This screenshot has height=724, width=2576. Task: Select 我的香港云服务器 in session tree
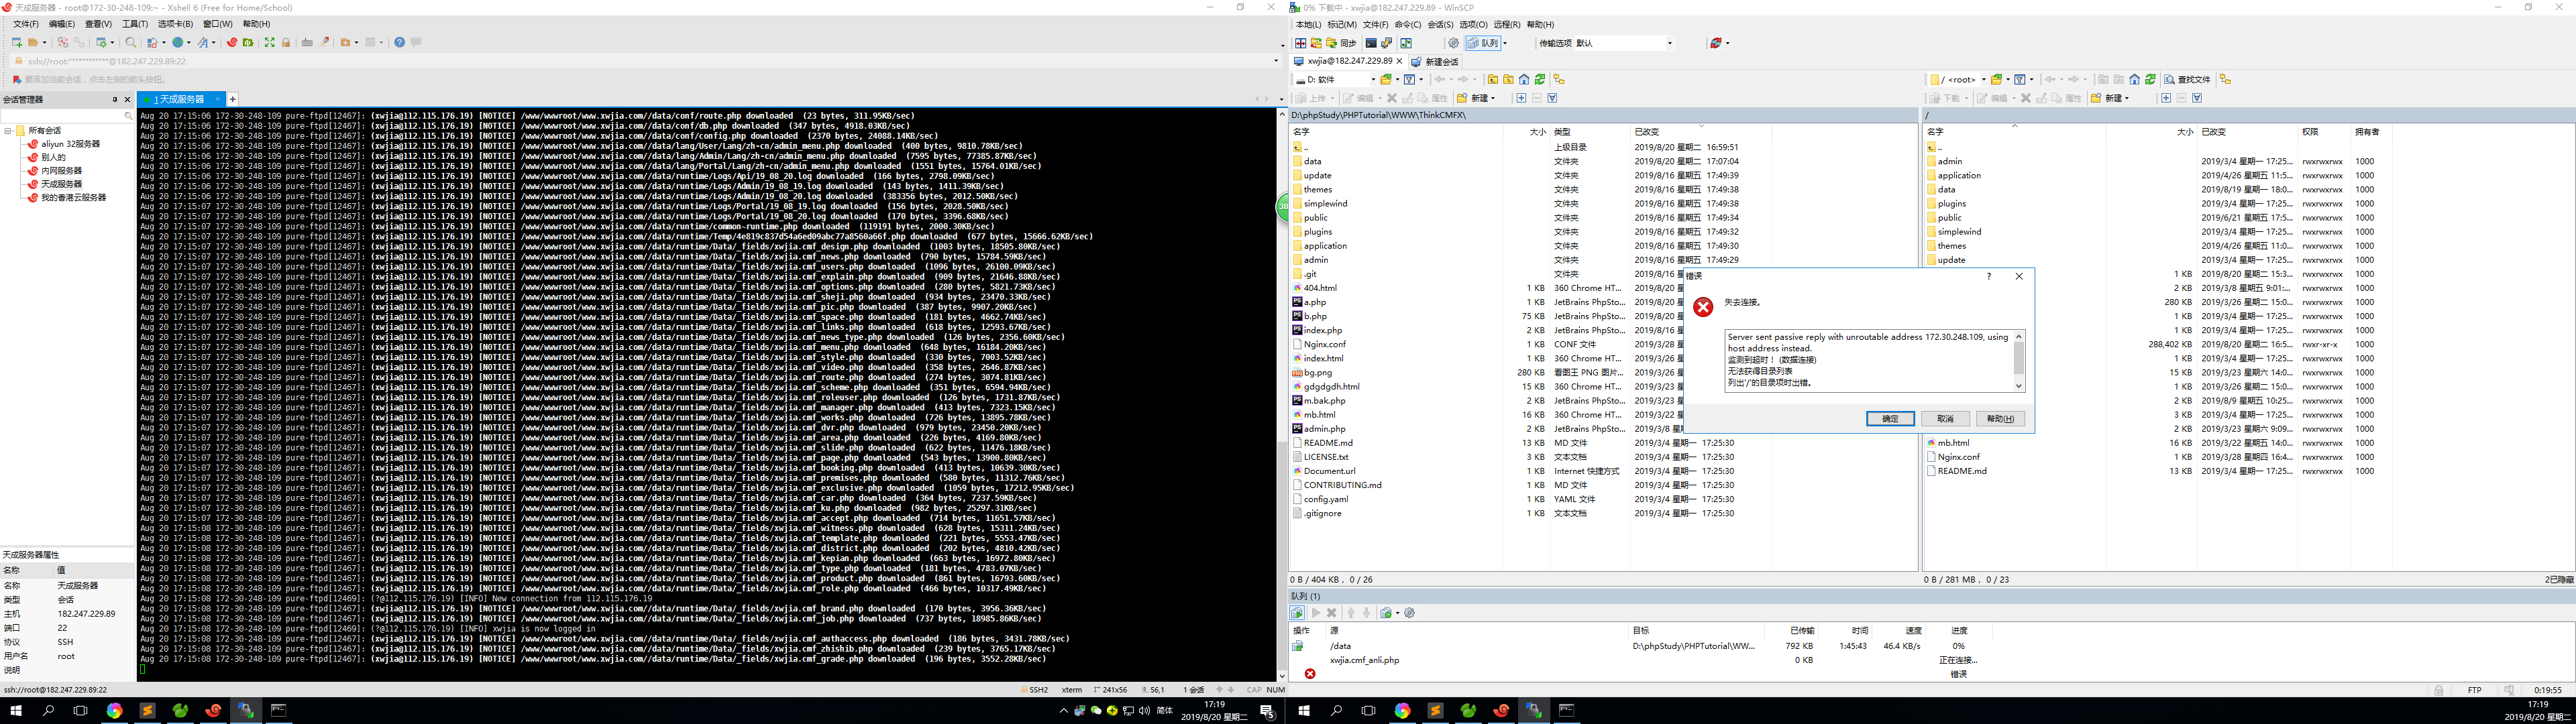pos(73,198)
